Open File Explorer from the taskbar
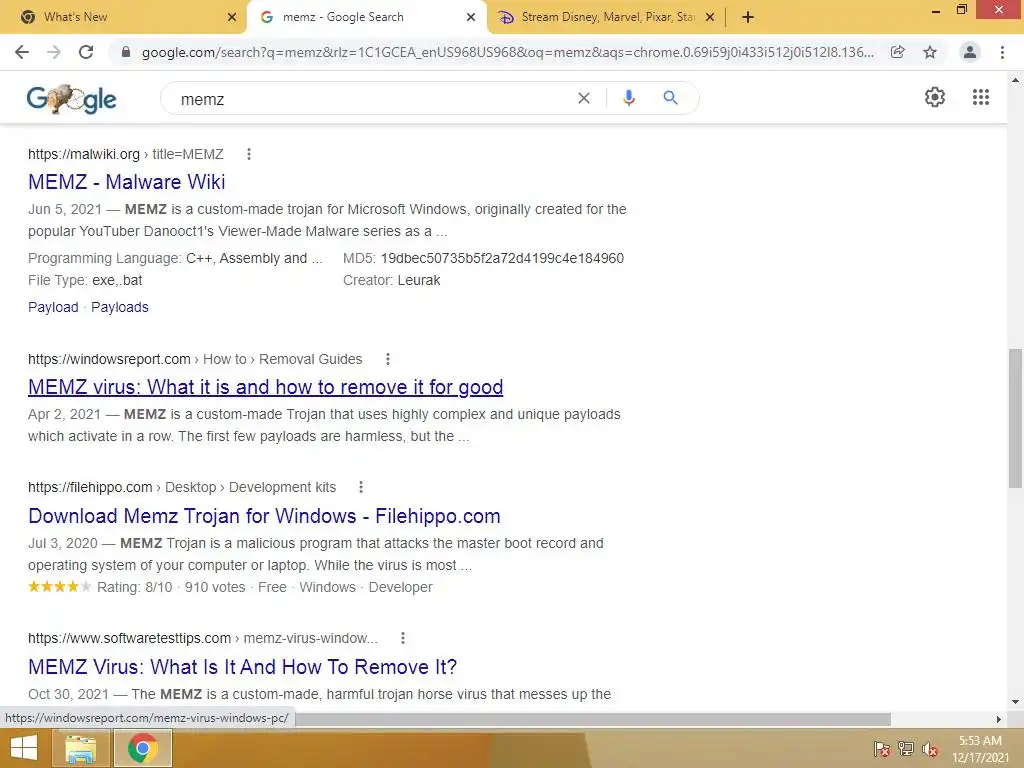 80,748
